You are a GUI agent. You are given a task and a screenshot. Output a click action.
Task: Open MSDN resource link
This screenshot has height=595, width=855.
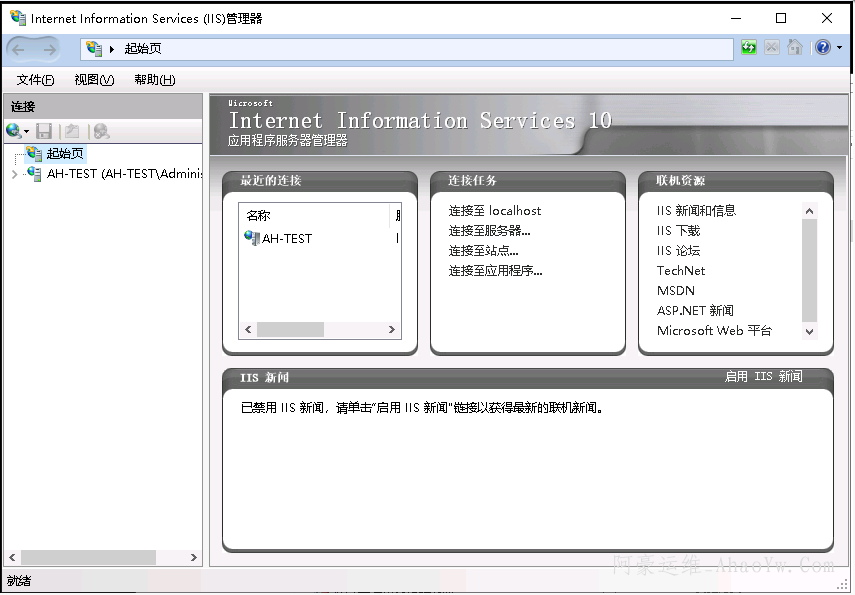point(676,291)
